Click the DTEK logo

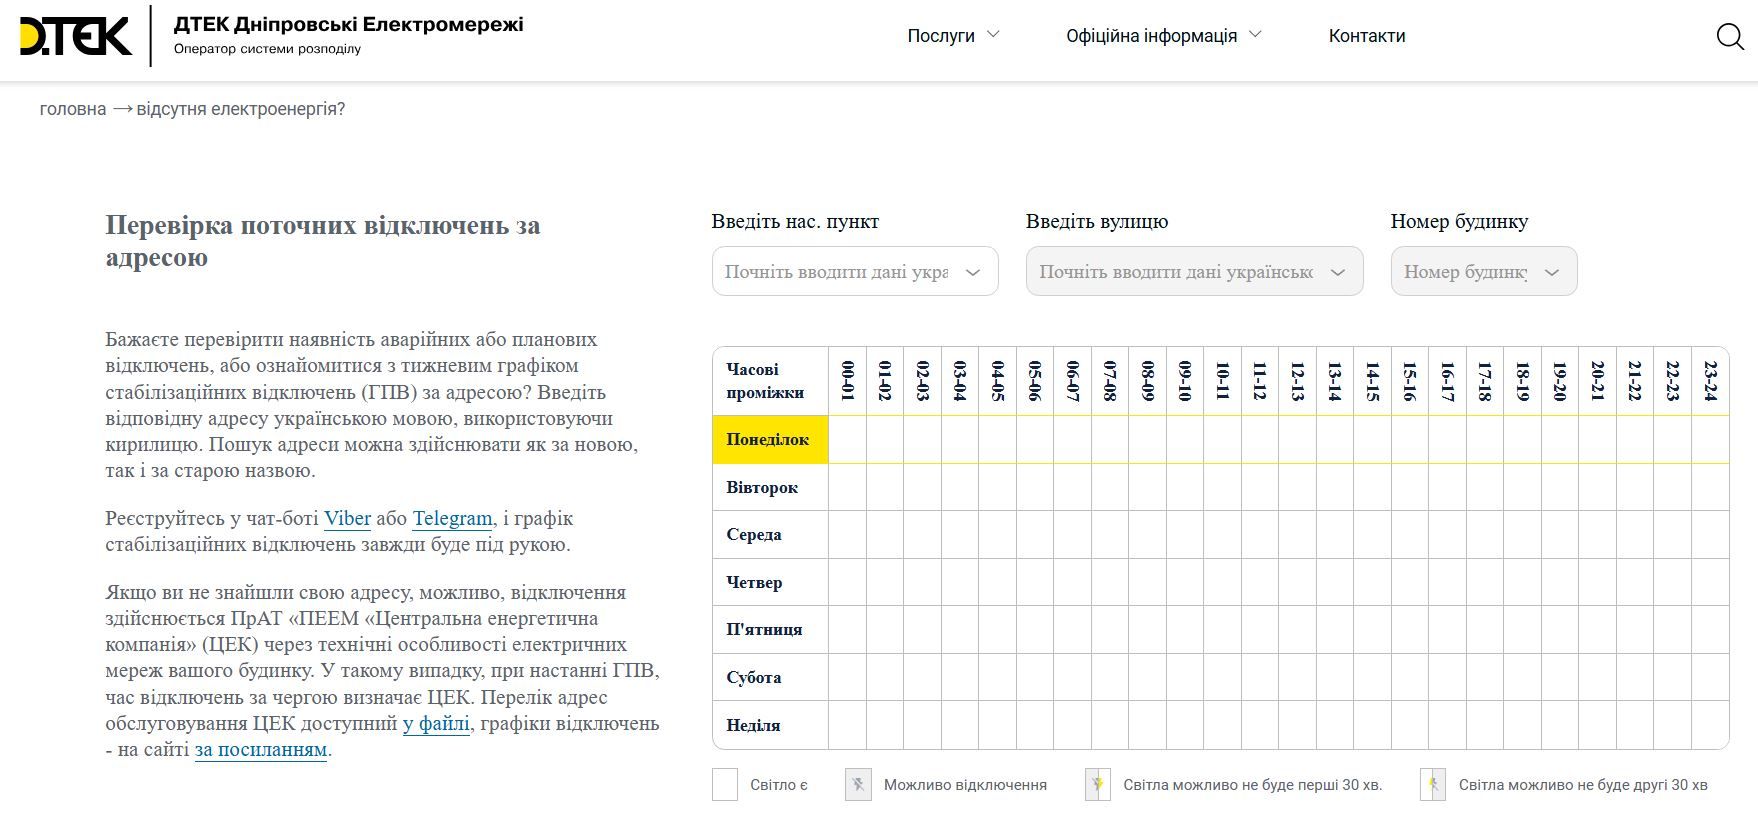[x=76, y=36]
